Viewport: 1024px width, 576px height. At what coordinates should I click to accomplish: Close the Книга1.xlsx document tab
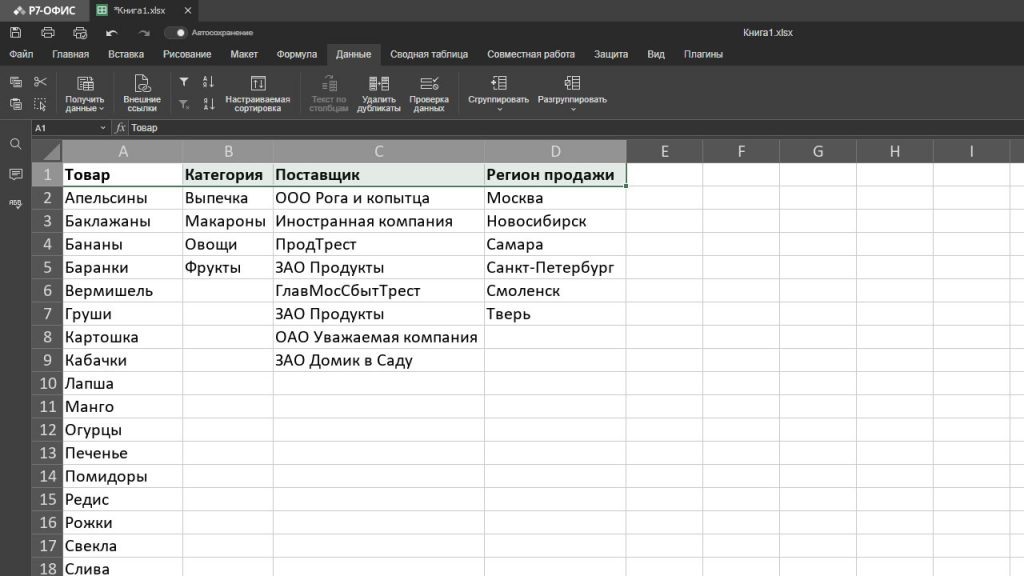(188, 10)
